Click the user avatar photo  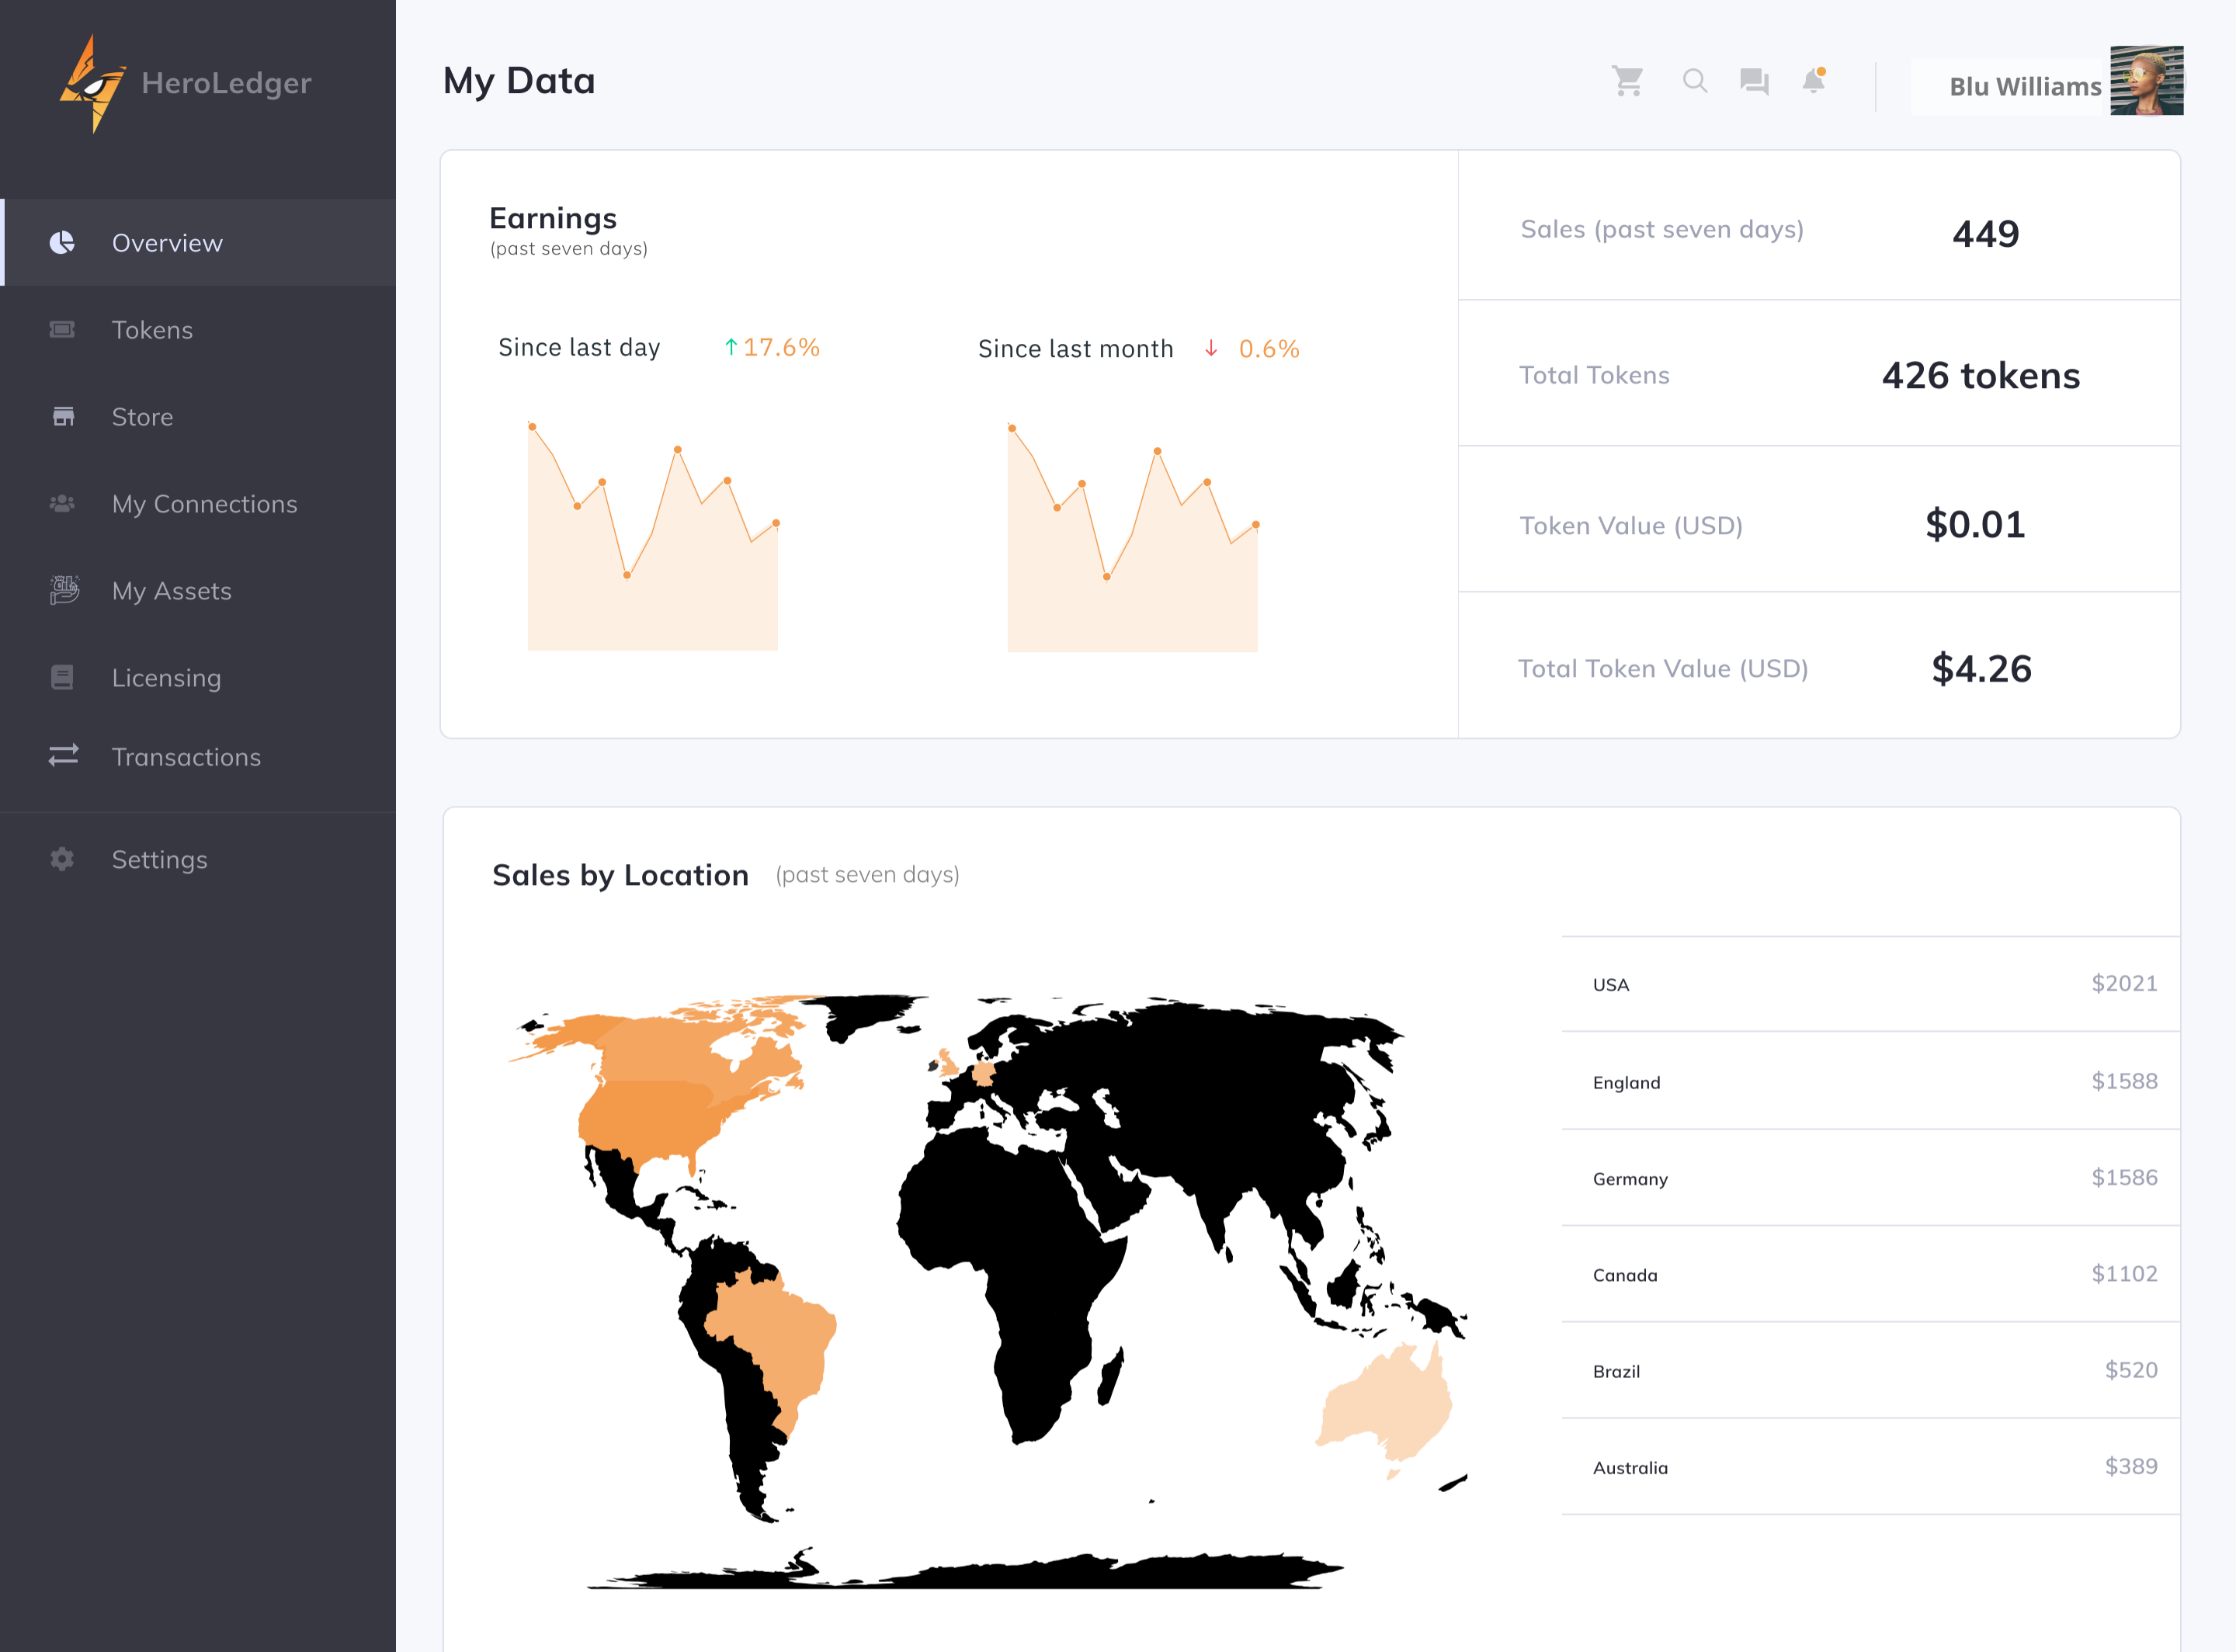click(x=2146, y=81)
